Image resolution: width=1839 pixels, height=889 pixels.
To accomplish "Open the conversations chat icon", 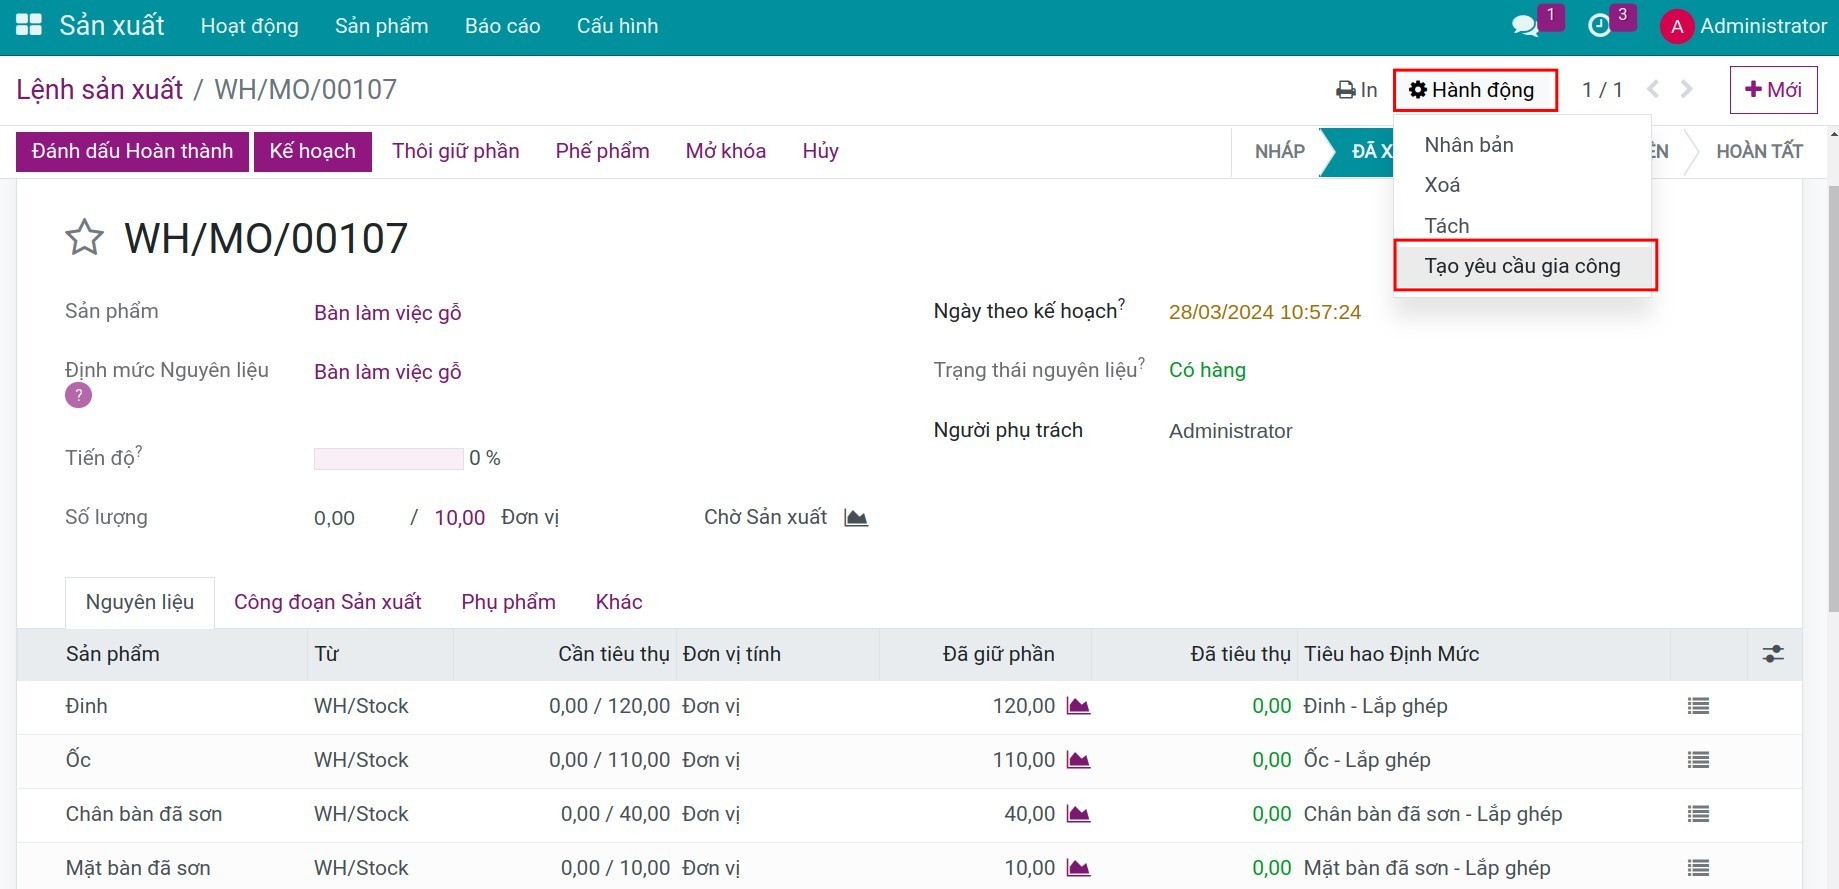I will 1525,26.
